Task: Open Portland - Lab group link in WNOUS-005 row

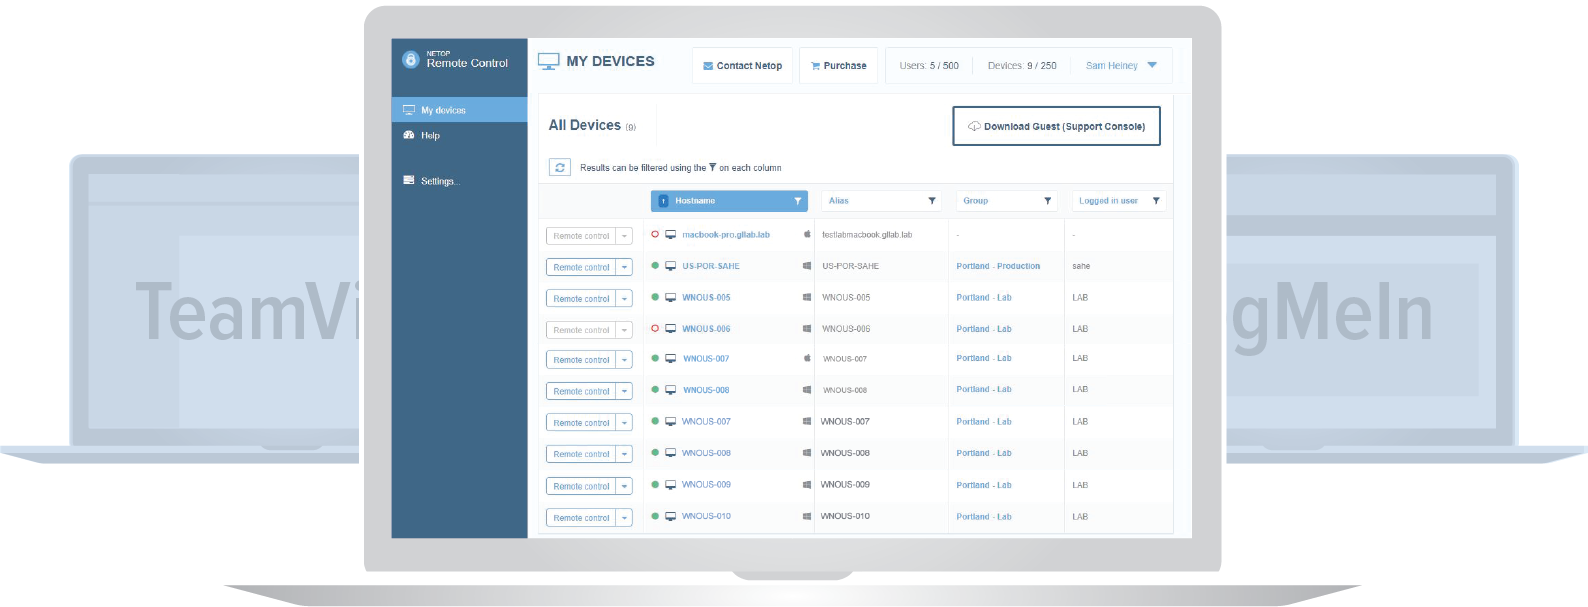Action: (x=984, y=297)
